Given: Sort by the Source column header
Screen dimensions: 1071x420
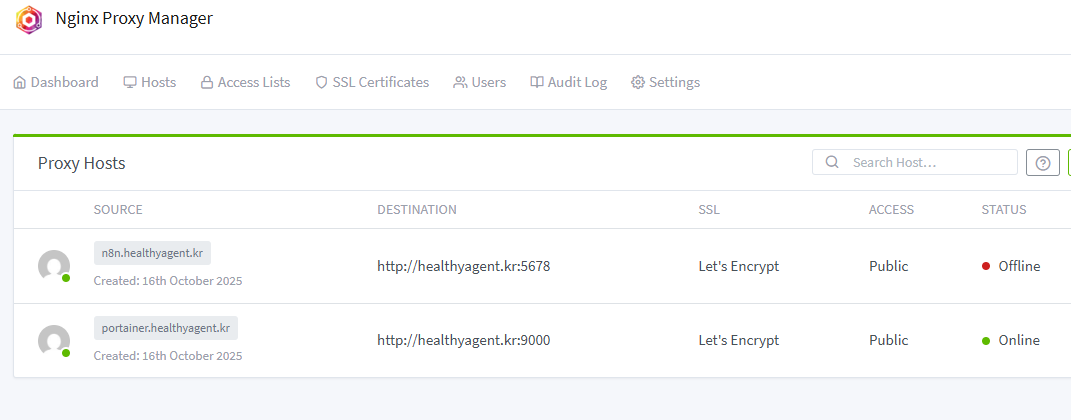Looking at the screenshot, I should (x=118, y=210).
